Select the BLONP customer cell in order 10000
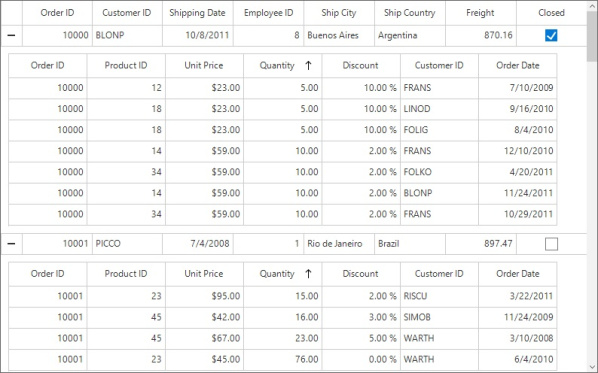 click(x=127, y=35)
